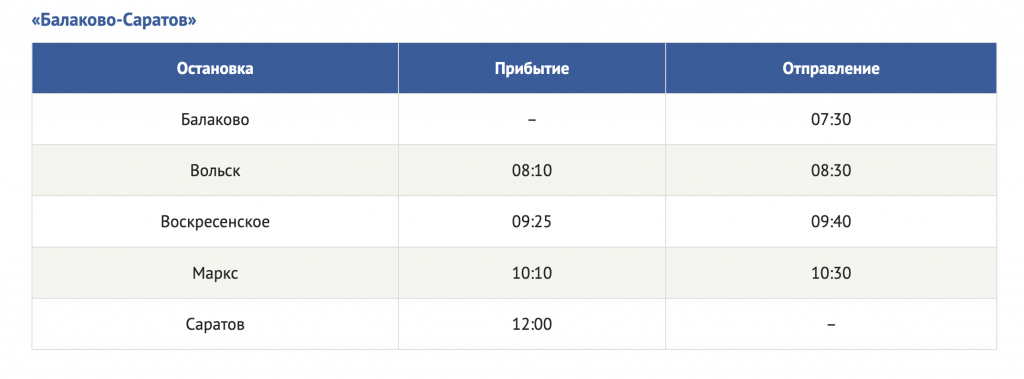Select Воскресенское arrival time 09:25
Image resolution: width=1024 pixels, height=379 pixels.
(532, 222)
